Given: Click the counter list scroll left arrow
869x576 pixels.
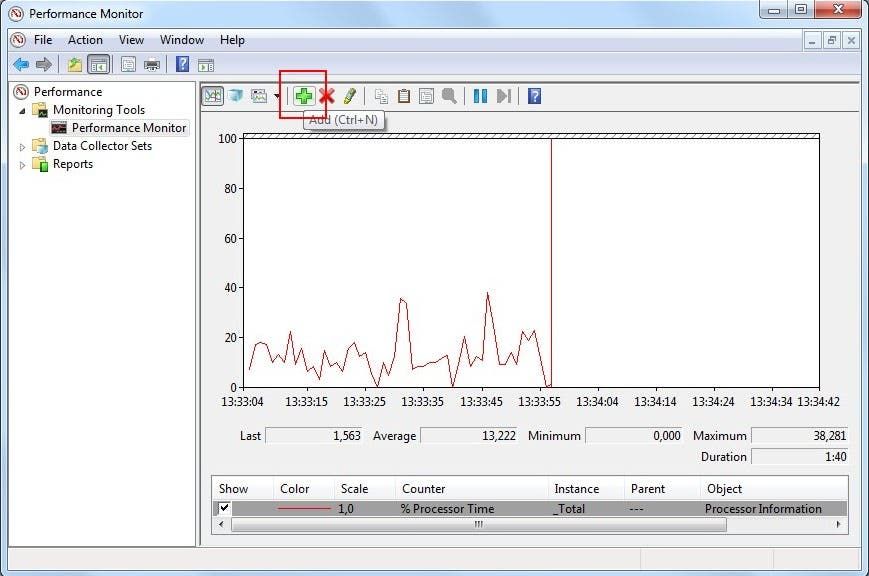Looking at the screenshot, I should point(221,524).
